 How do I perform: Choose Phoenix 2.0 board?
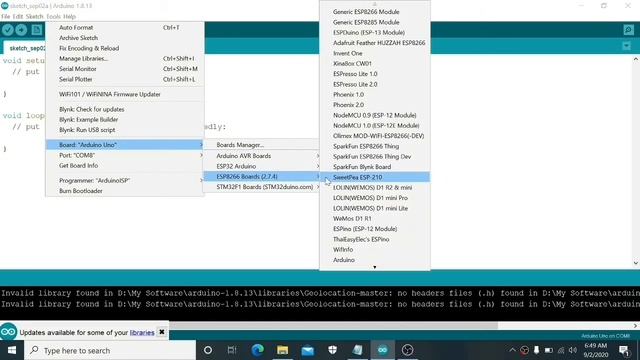(375, 105)
